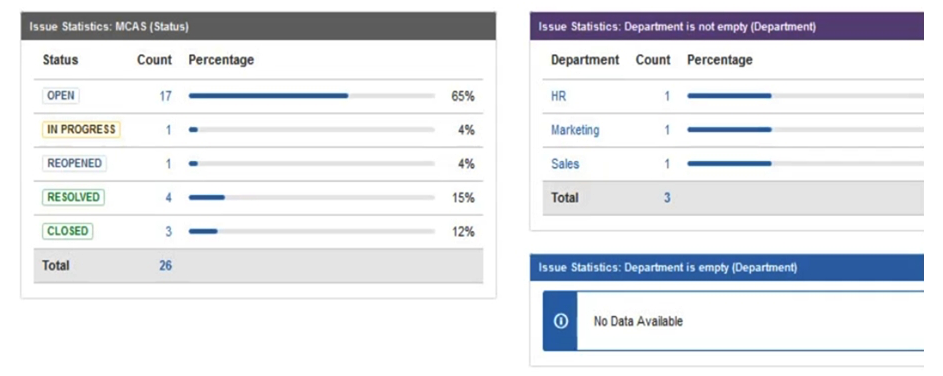Click the 12% value text

(x=463, y=231)
